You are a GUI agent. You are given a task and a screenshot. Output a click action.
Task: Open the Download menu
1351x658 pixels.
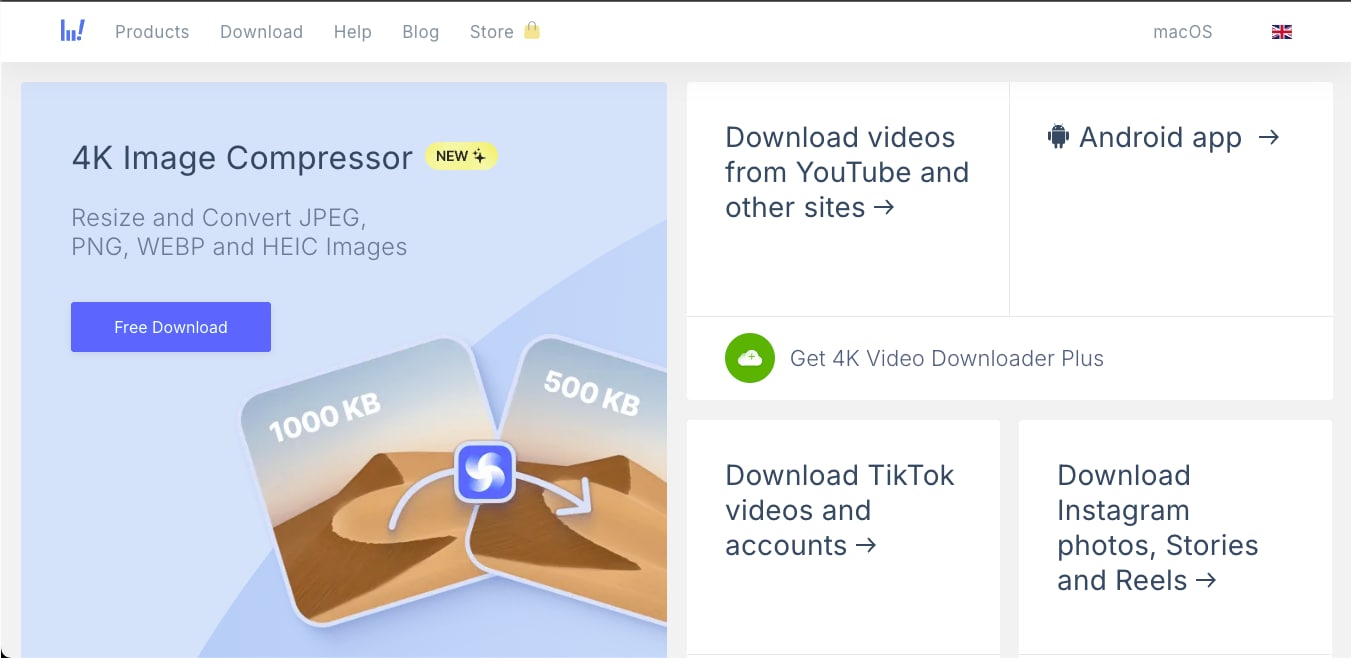[261, 32]
